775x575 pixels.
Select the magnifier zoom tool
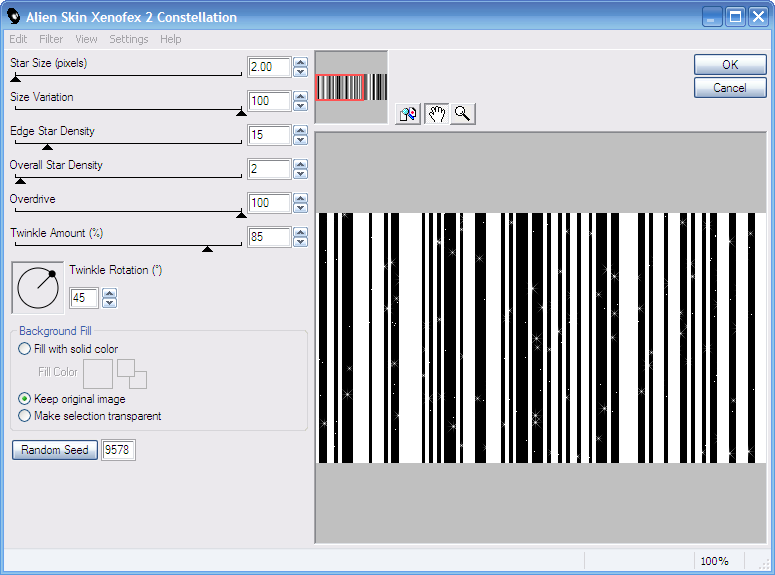point(462,114)
